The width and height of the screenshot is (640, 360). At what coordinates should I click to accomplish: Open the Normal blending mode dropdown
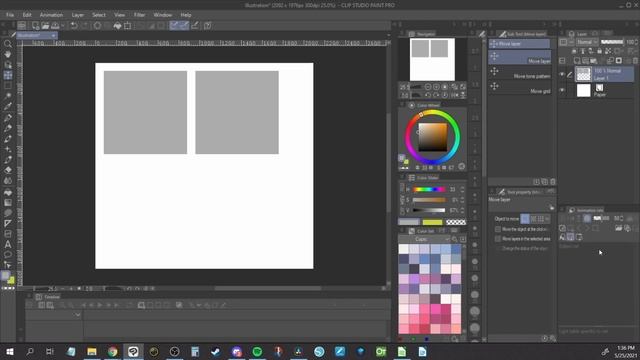[x=587, y=42]
